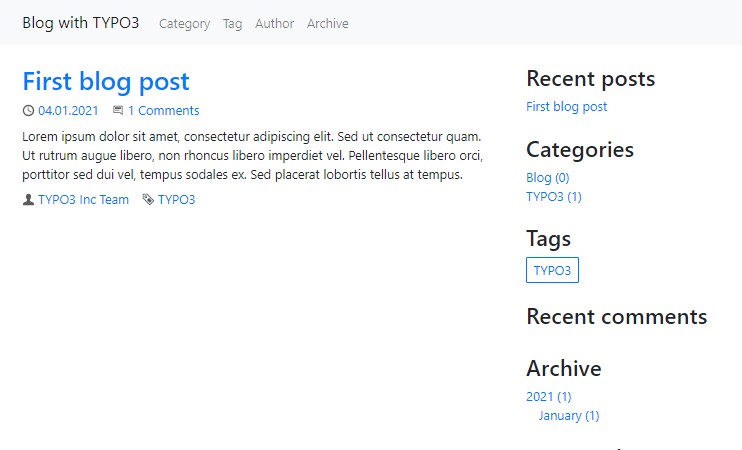The width and height of the screenshot is (742, 450).
Task: Select the Blog (0) category
Action: (x=547, y=178)
